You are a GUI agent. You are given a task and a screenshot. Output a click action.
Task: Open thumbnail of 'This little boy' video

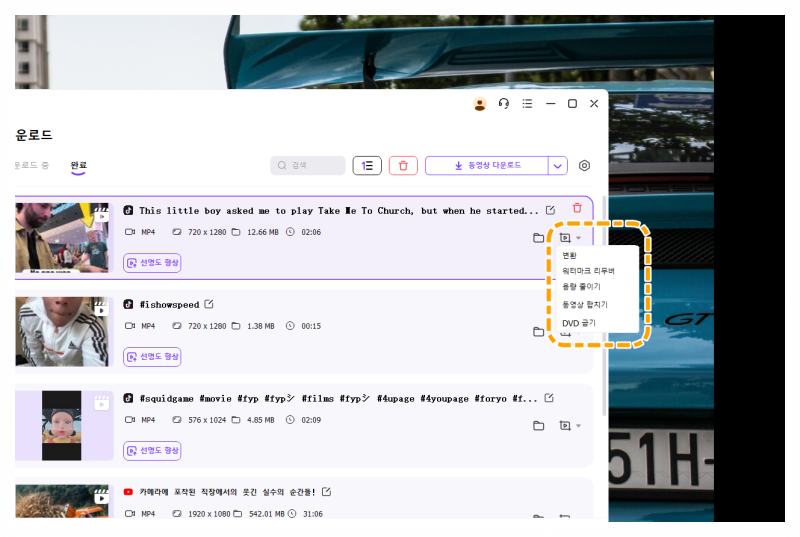[62, 238]
